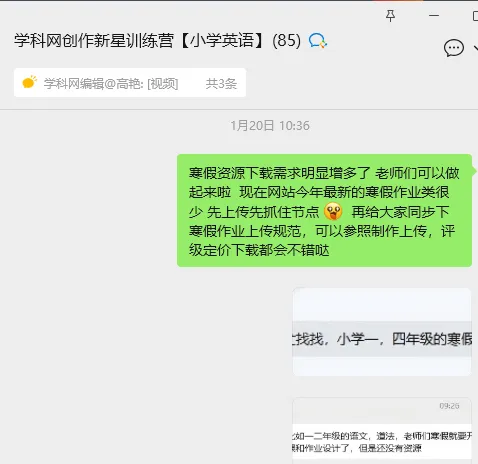Expand pinned messages showing 共3条
478x464 pixels.
point(221,83)
